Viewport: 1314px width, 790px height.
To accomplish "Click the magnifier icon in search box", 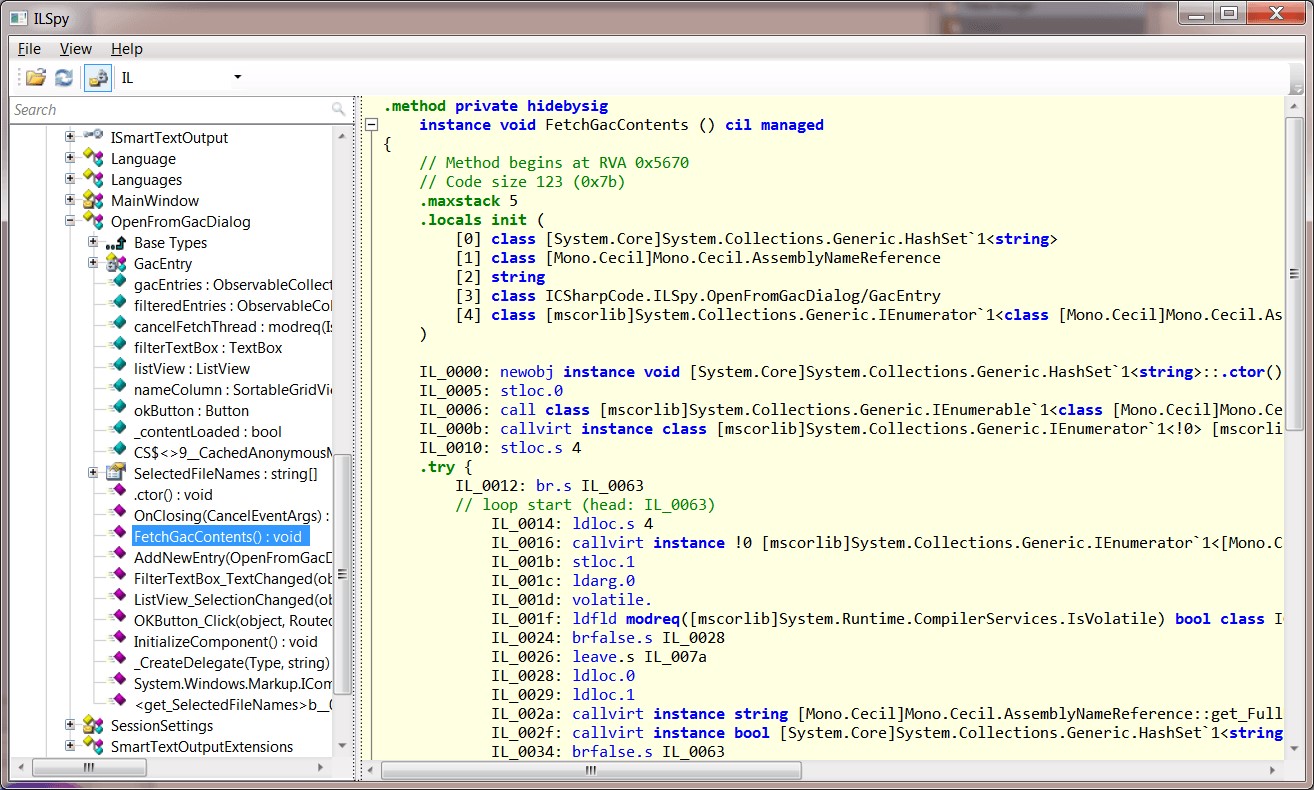I will point(339,110).
